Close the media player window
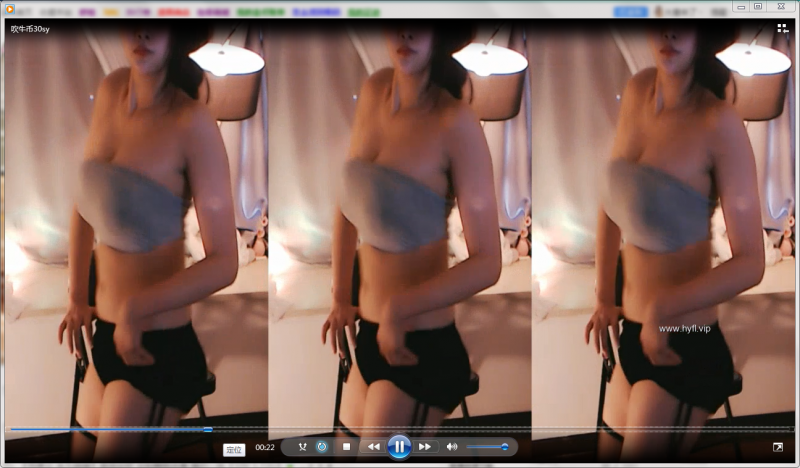The width and height of the screenshot is (800, 468). click(x=780, y=7)
